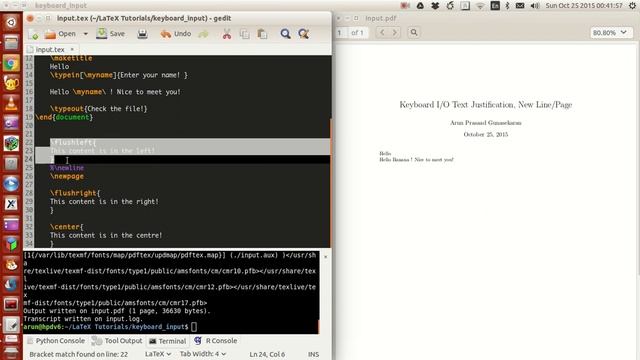Click the INS insert mode indicator

313,354
